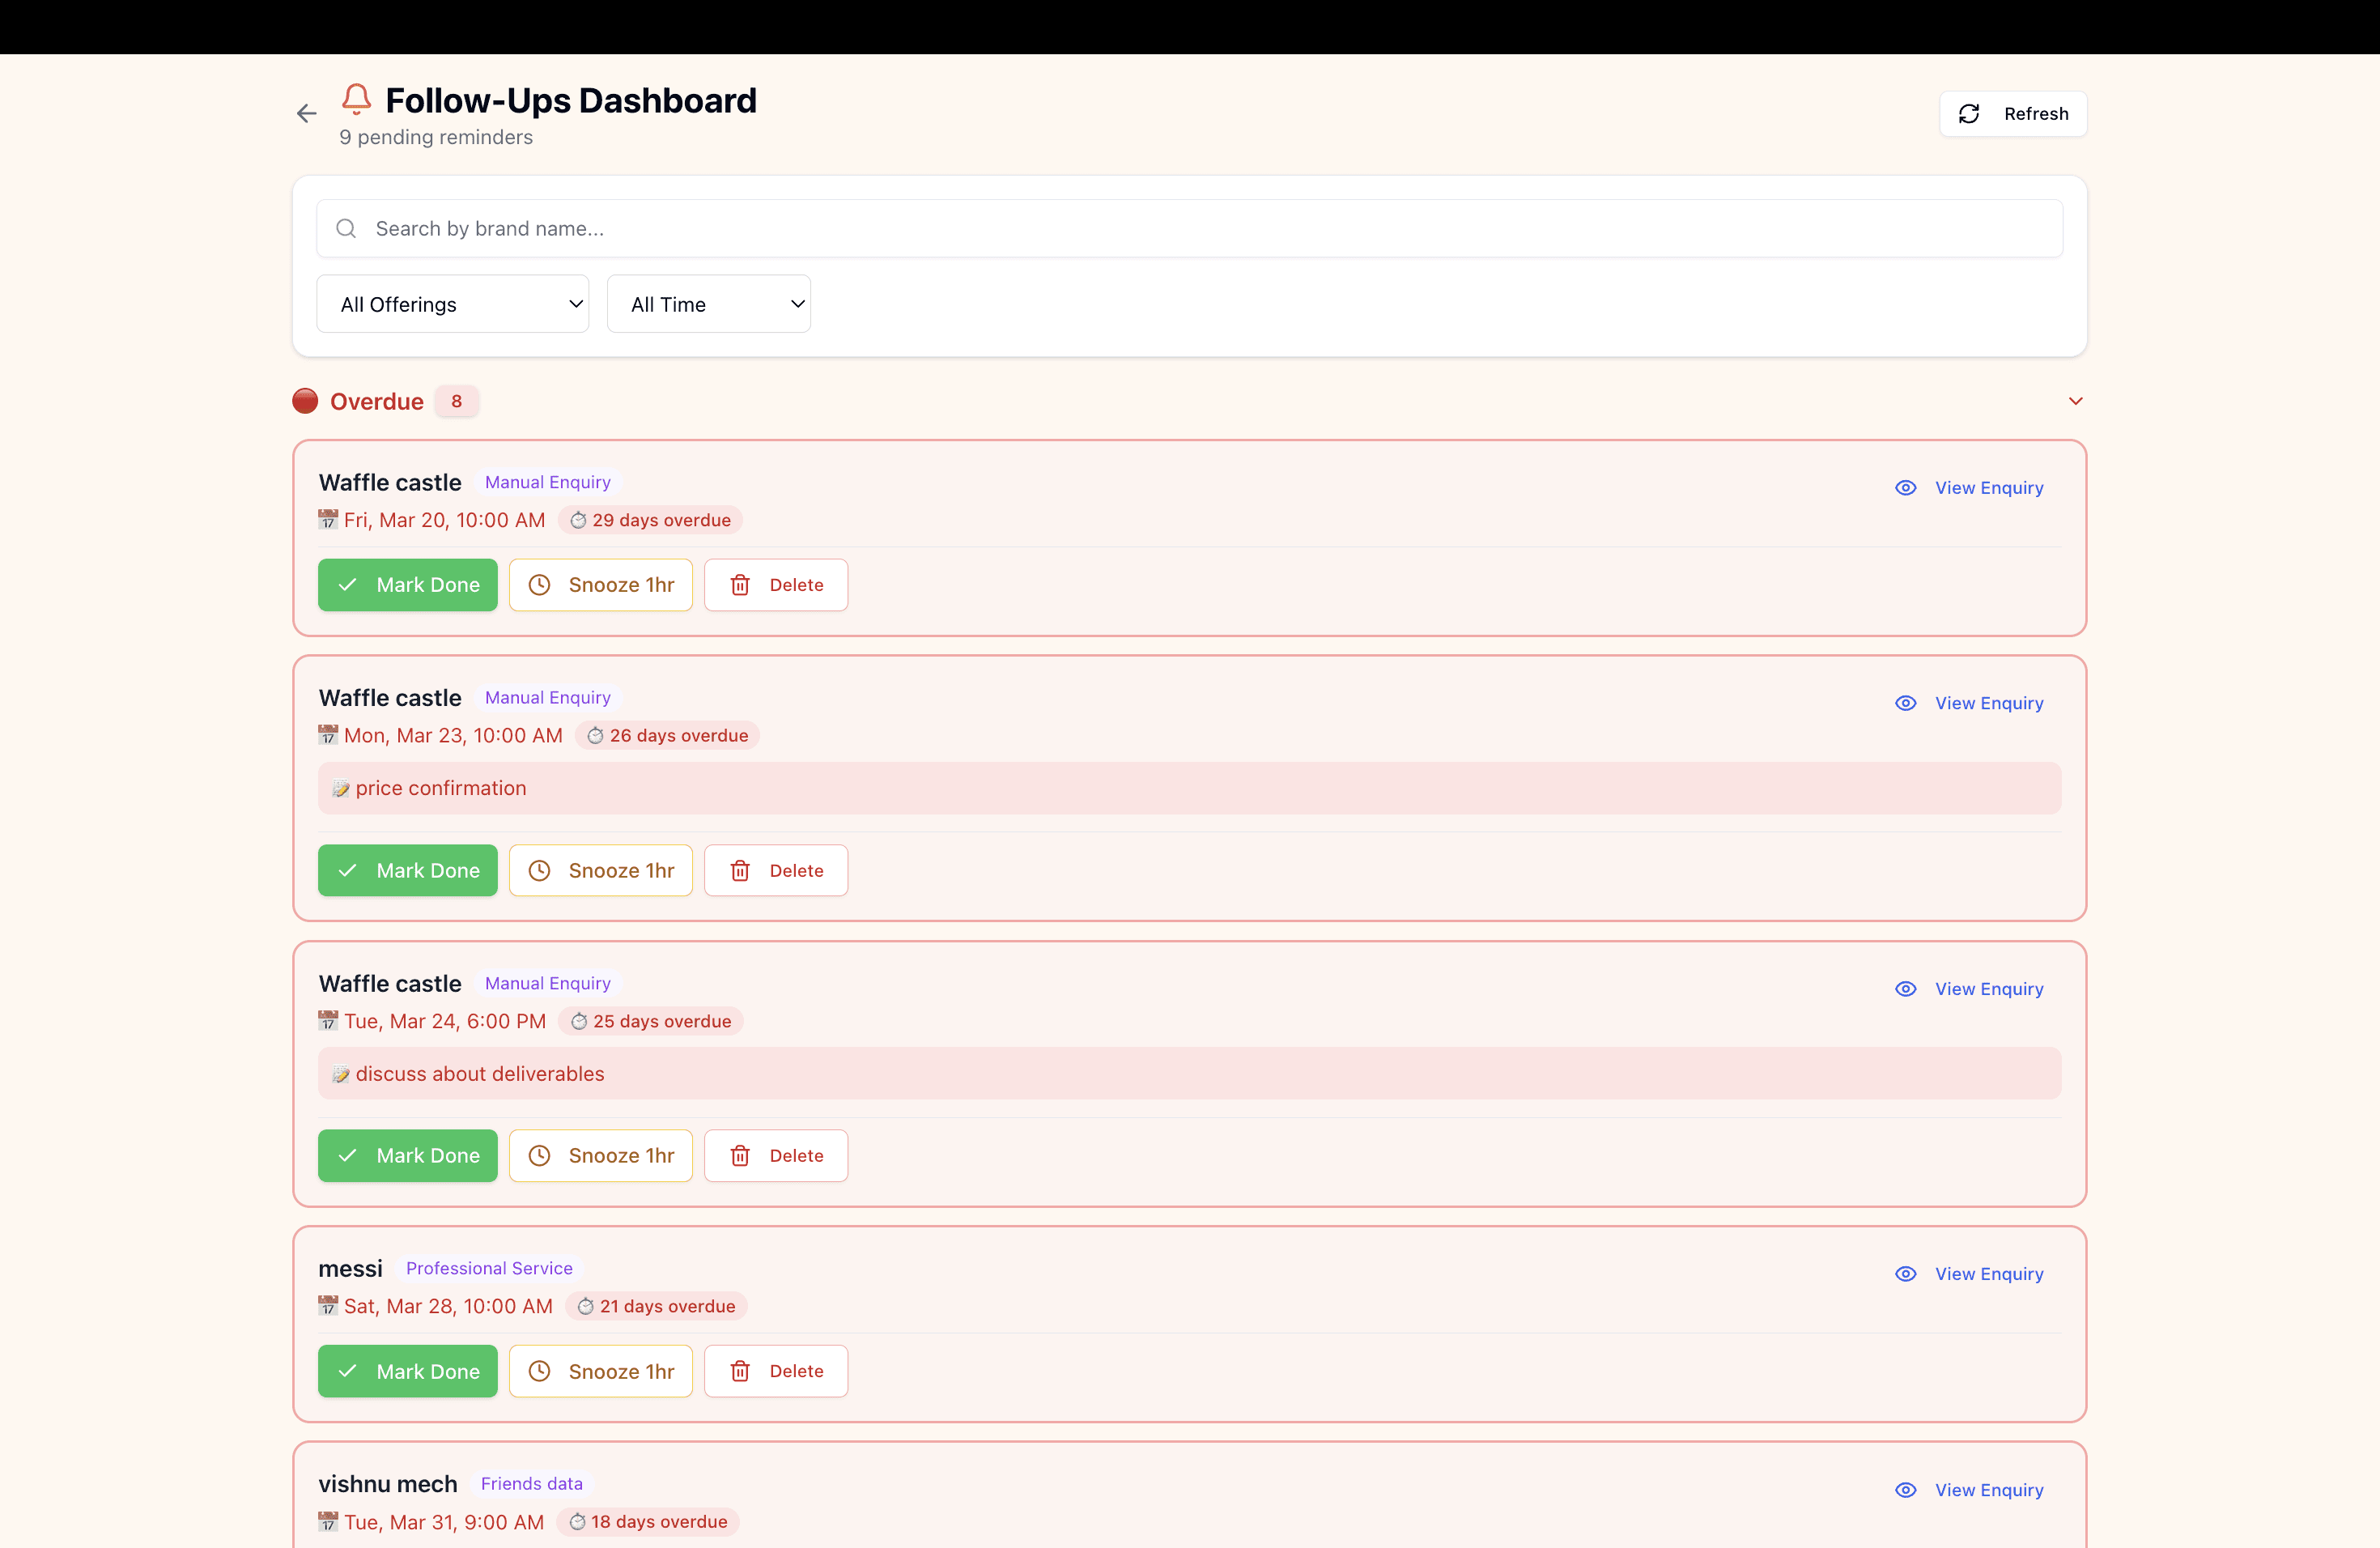
Task: Open the All Offerings dropdown
Action: click(x=453, y=304)
